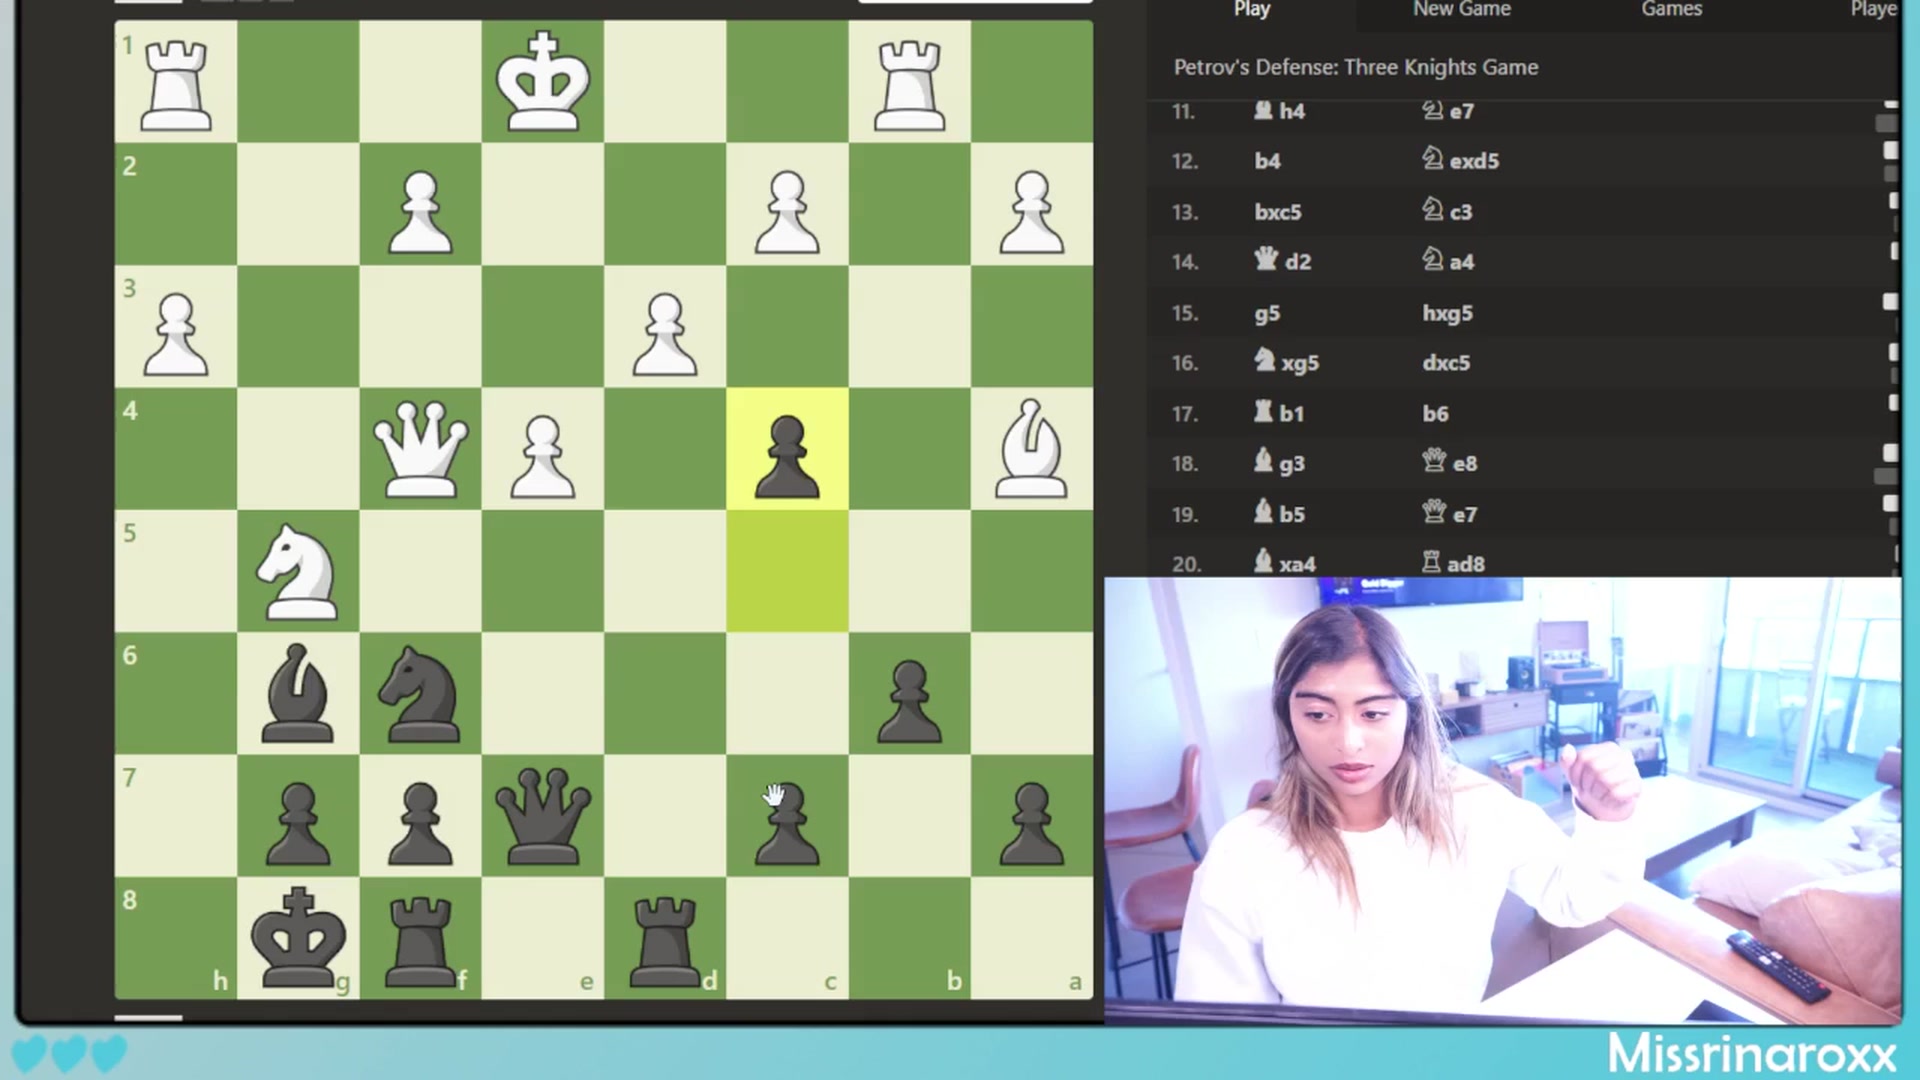Go to the Play tab
The width and height of the screenshot is (1920, 1080).
(x=1251, y=10)
